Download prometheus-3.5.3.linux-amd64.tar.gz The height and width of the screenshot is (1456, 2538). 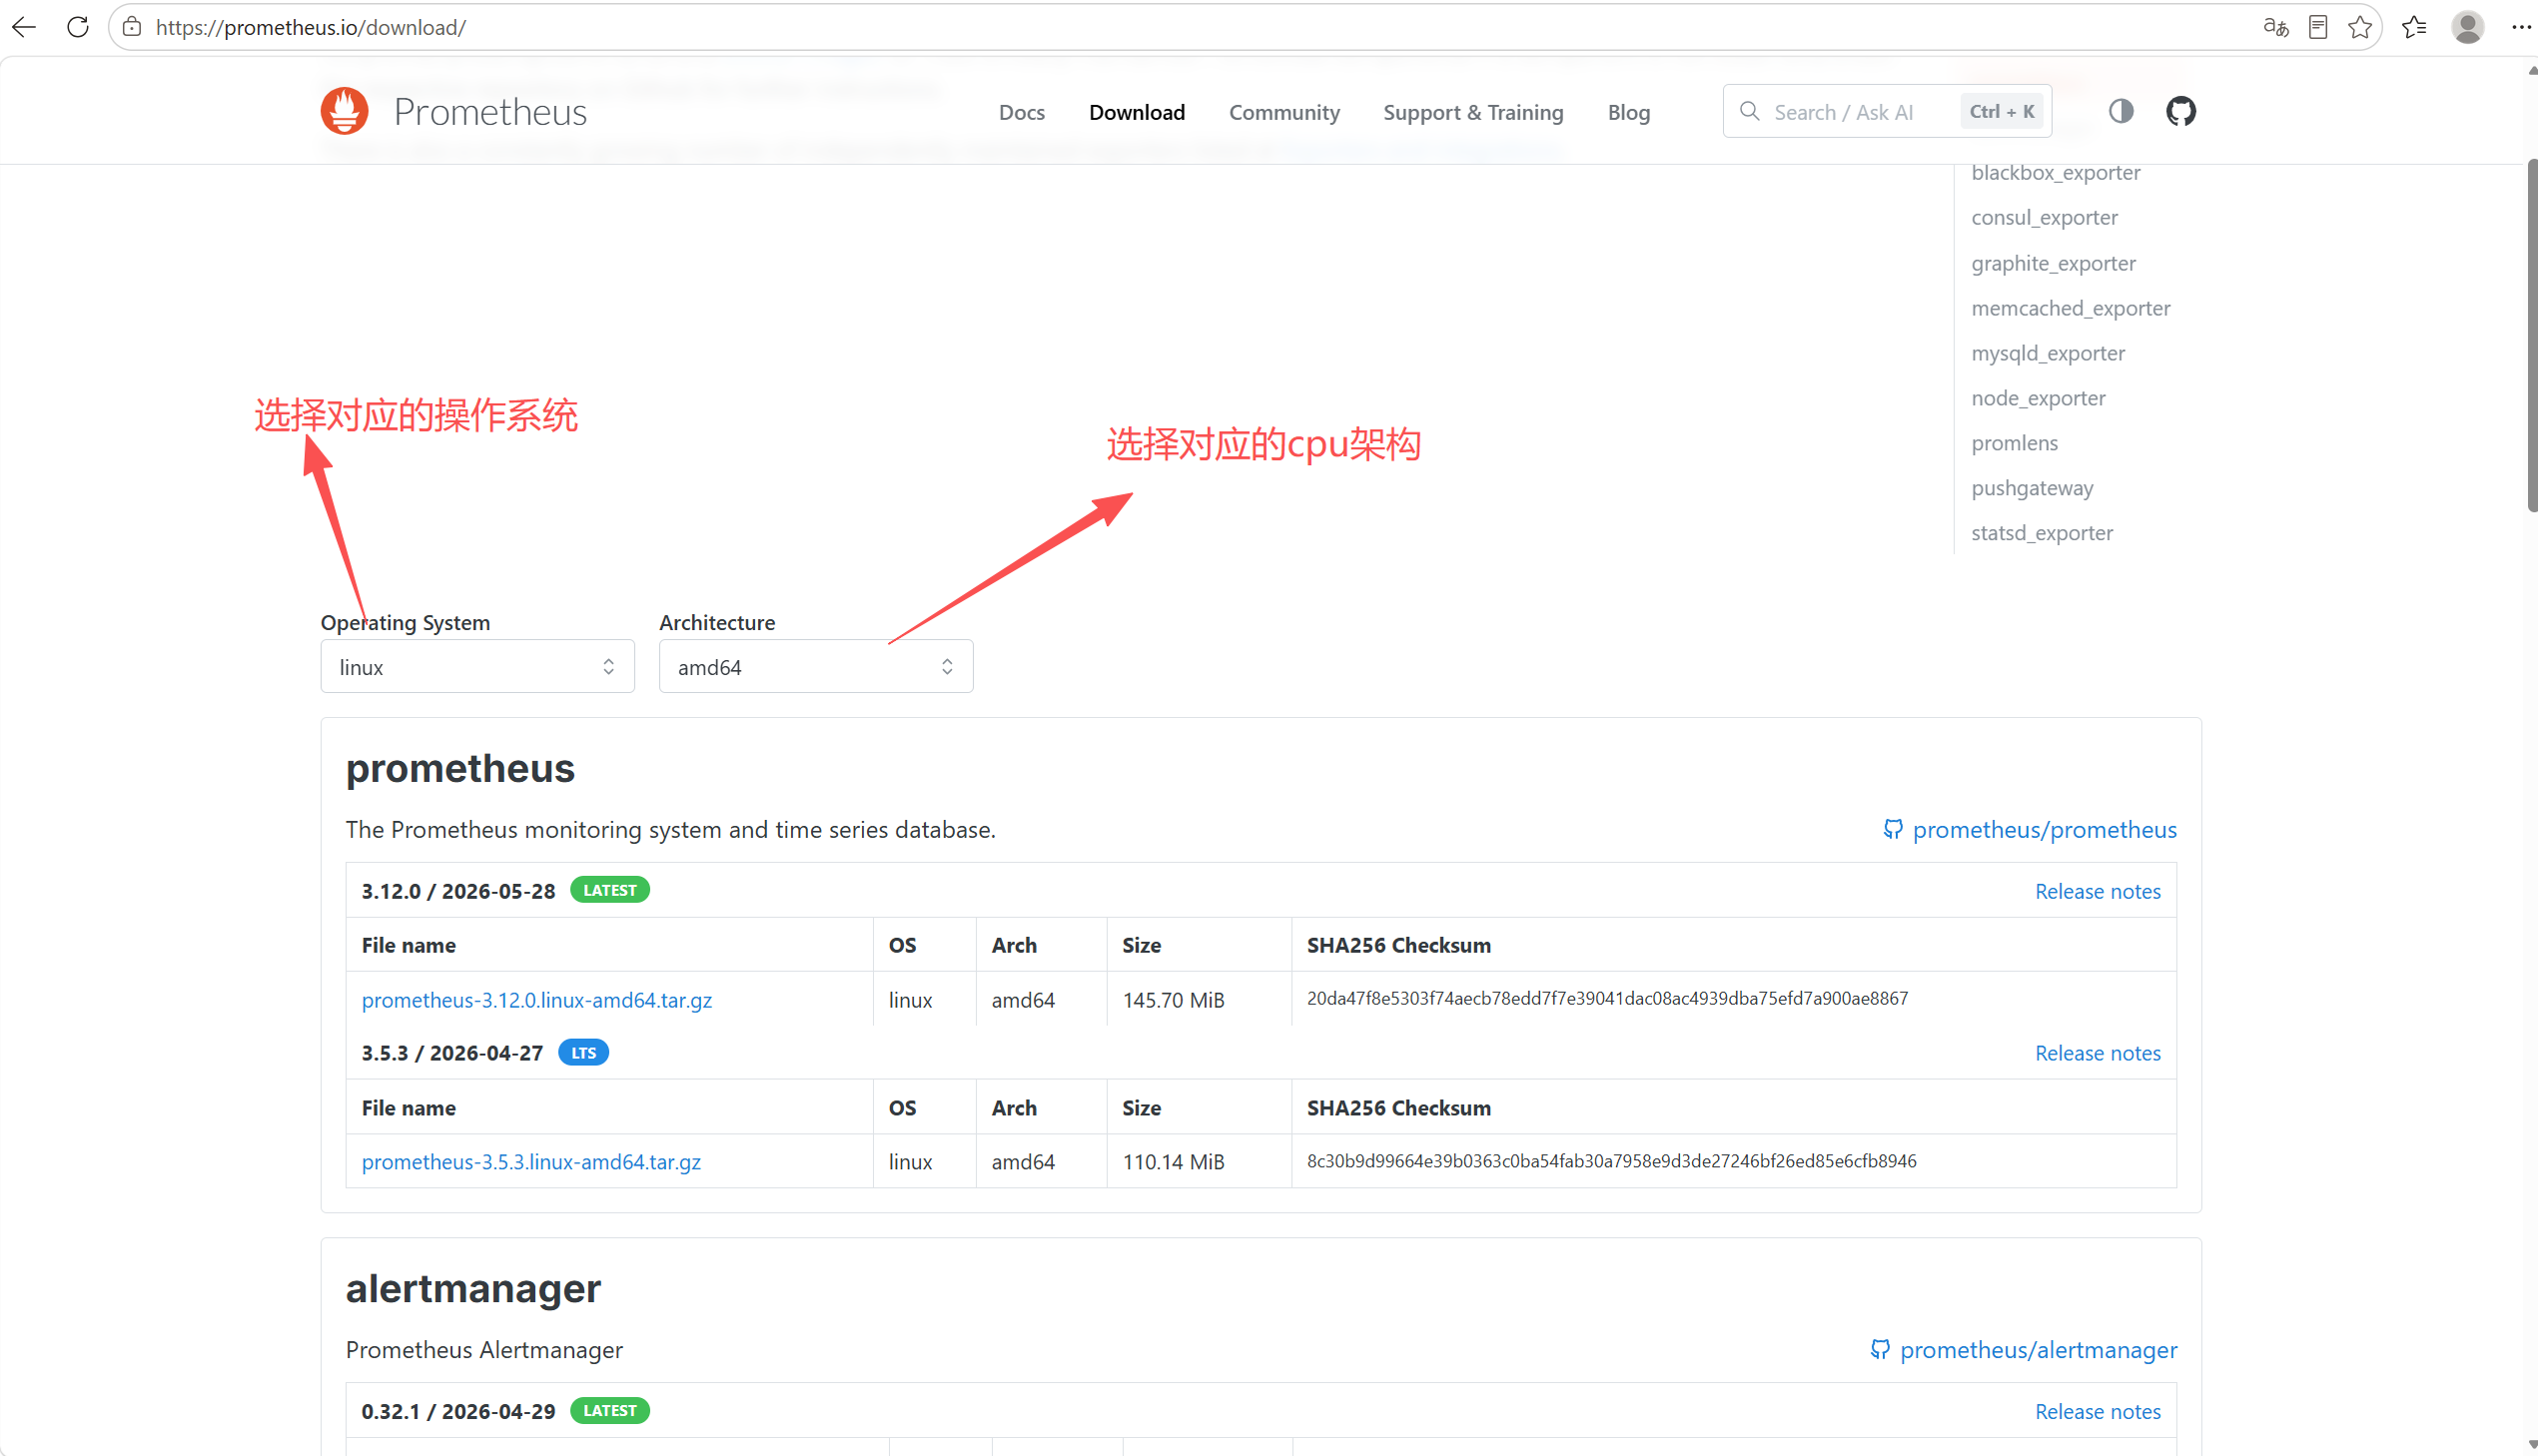coord(531,1162)
